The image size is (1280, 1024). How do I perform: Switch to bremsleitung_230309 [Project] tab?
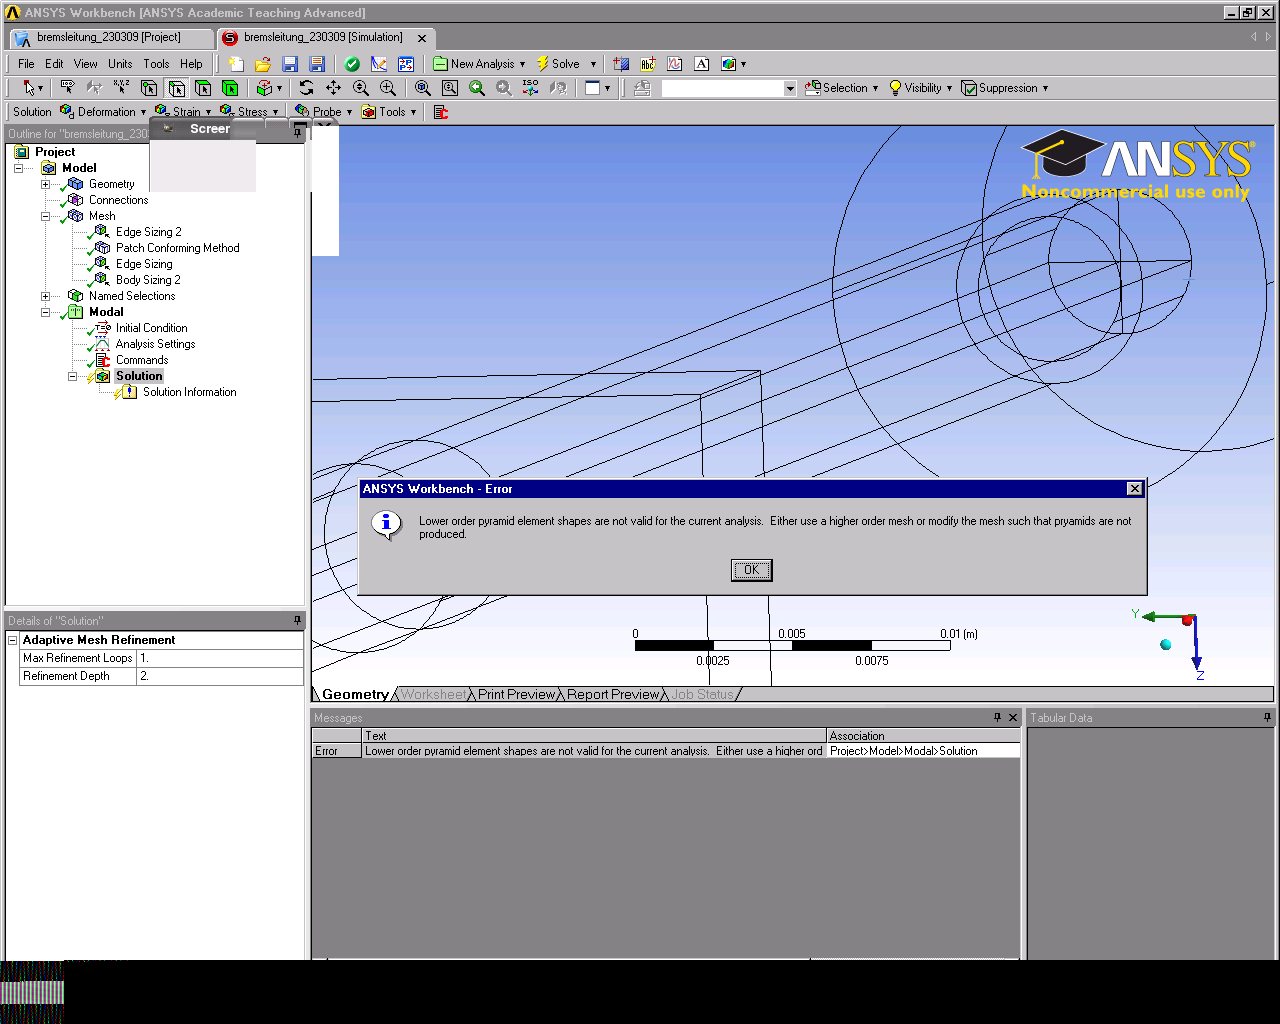click(x=109, y=38)
